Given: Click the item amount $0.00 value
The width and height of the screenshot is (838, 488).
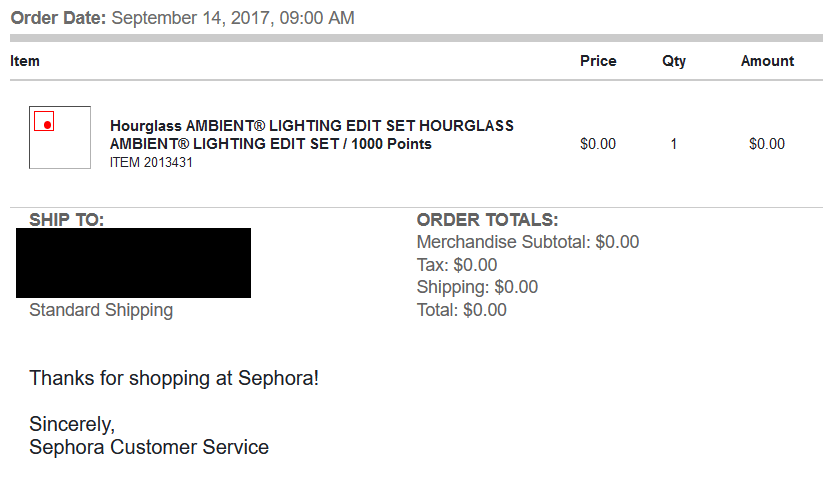Looking at the screenshot, I should coord(767,144).
